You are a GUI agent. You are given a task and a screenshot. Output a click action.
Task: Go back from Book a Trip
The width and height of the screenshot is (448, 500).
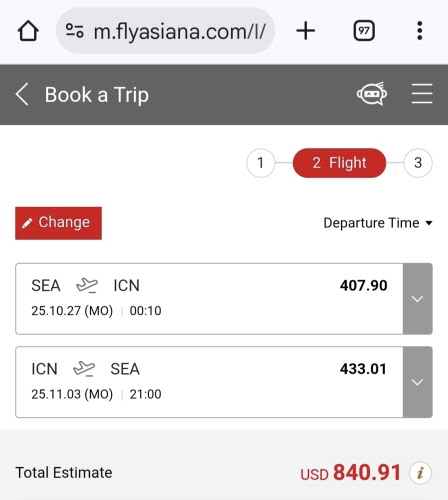(22, 94)
